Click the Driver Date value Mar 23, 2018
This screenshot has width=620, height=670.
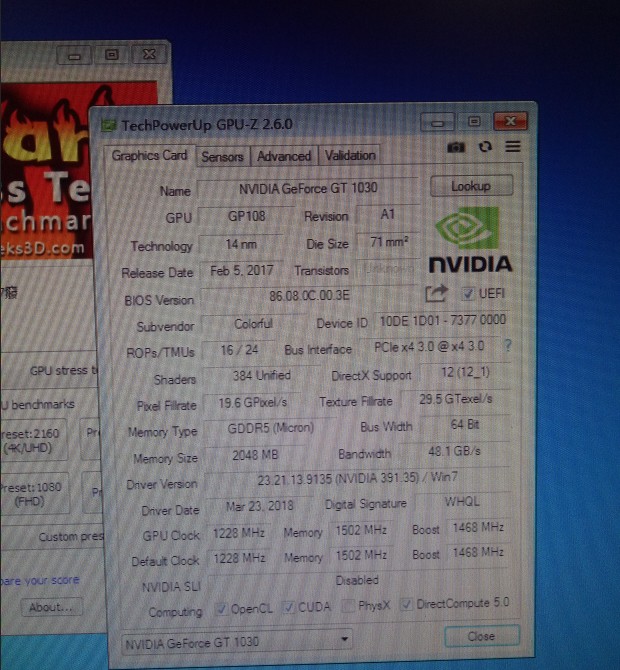pyautogui.click(x=259, y=506)
